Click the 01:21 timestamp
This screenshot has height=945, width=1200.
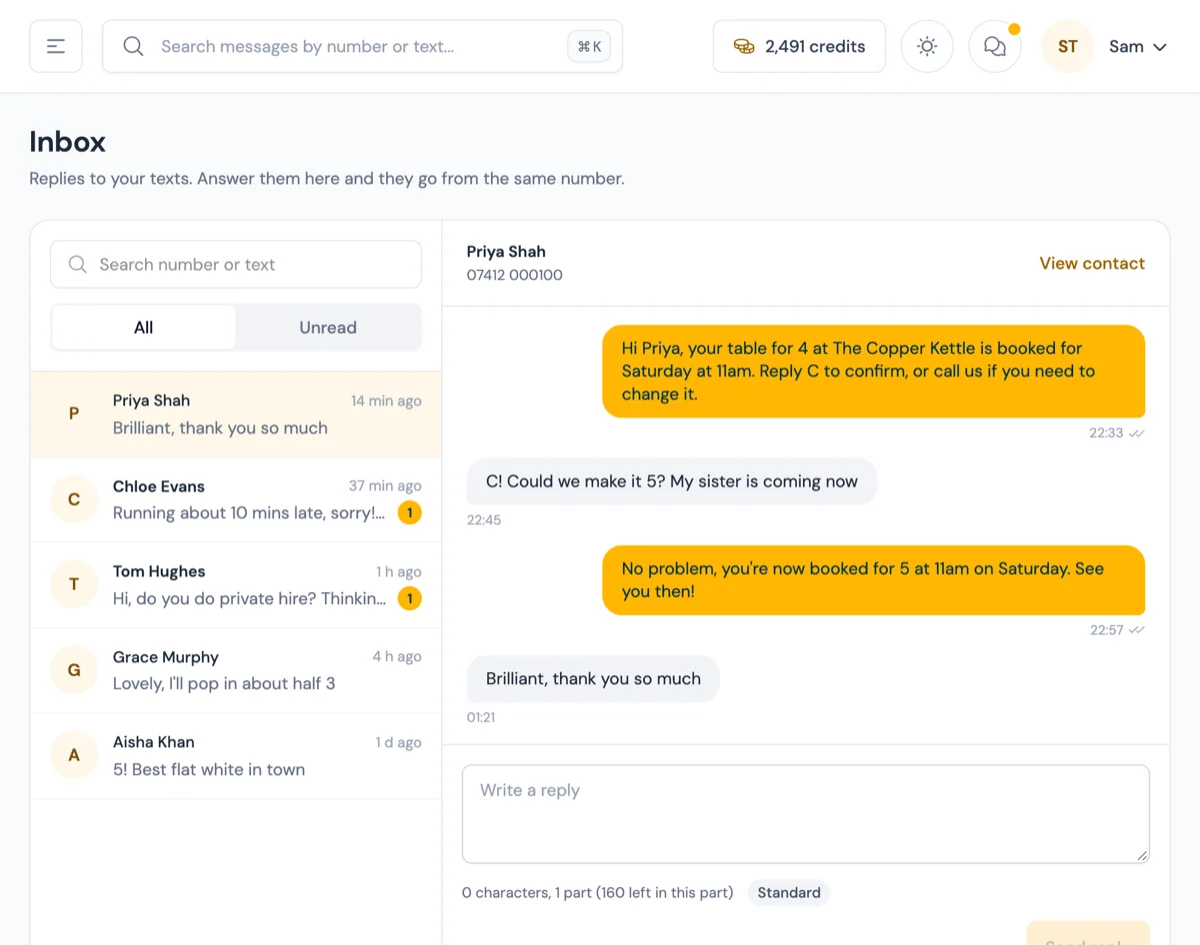pyautogui.click(x=481, y=717)
